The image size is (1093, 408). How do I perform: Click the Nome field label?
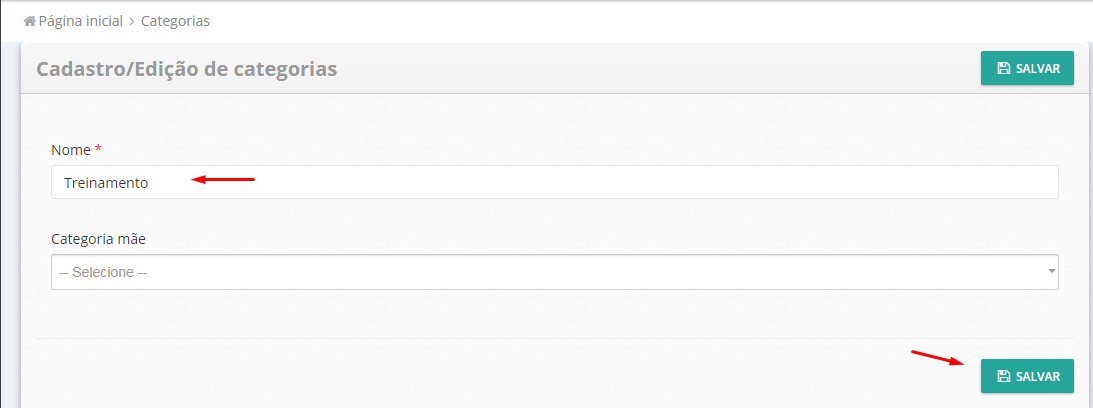[x=70, y=150]
